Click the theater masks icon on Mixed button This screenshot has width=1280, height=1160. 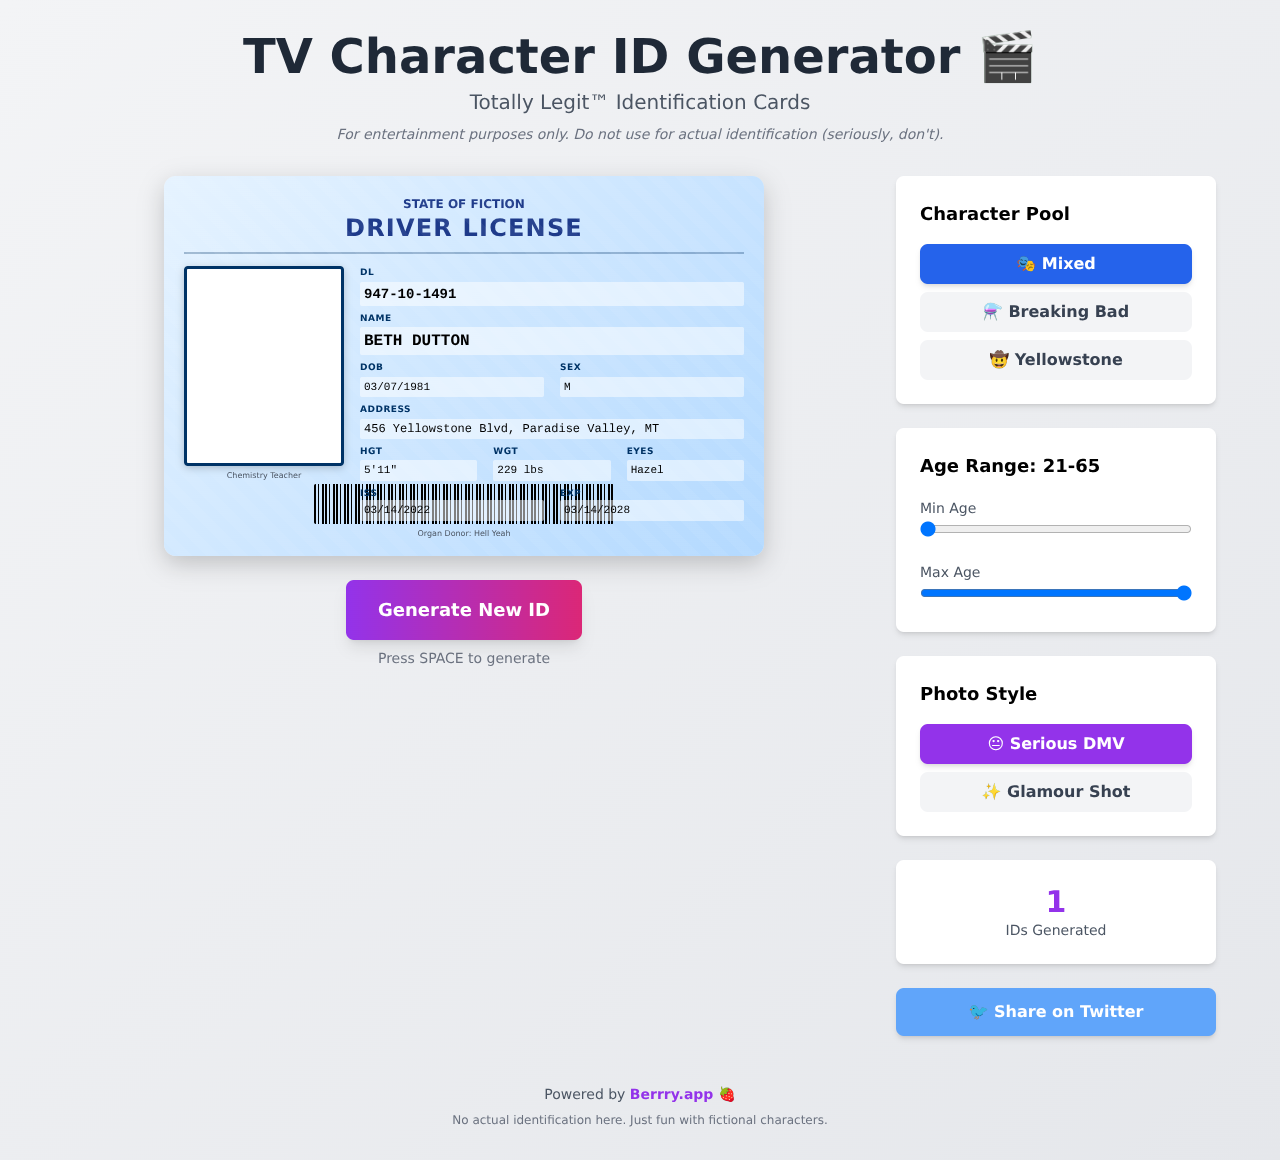(x=1027, y=264)
